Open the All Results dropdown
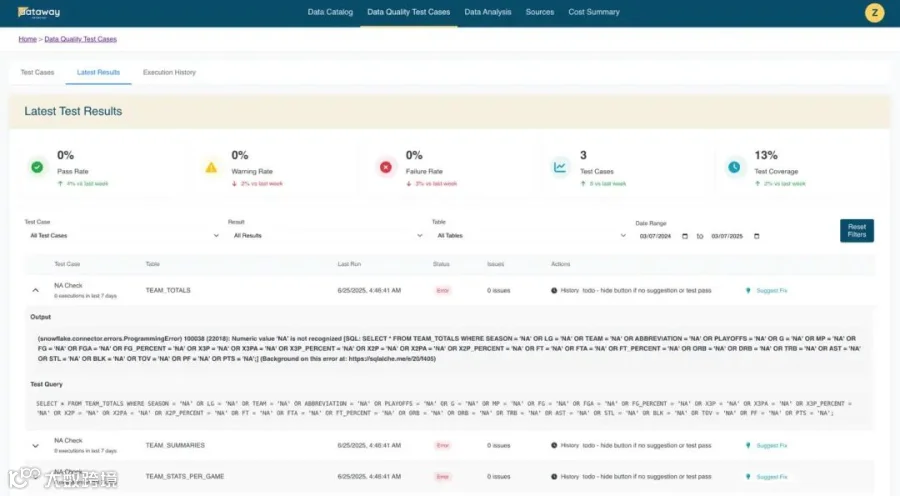Viewport: 900px width, 496px height. [x=328, y=235]
